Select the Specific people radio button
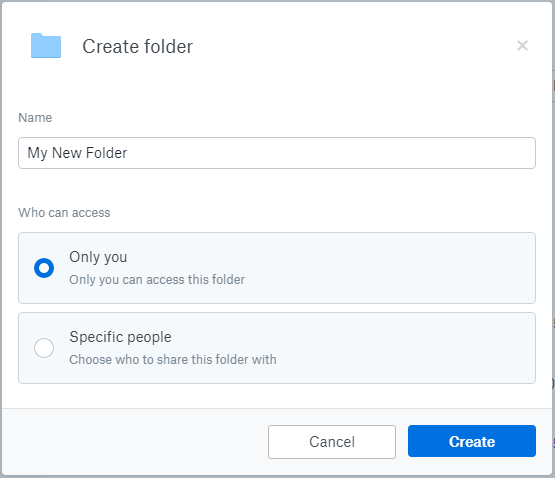Viewport: 555px width, 478px height. tap(44, 348)
